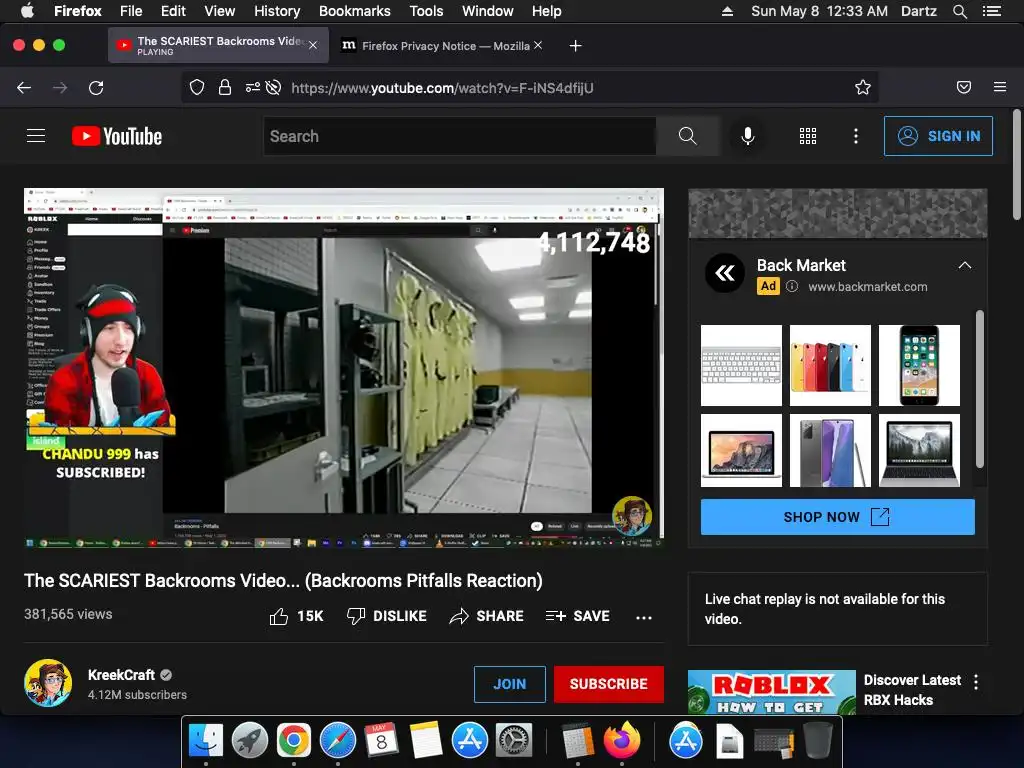Open macOS Control Center in menu bar
The width and height of the screenshot is (1024, 768).
coord(991,11)
